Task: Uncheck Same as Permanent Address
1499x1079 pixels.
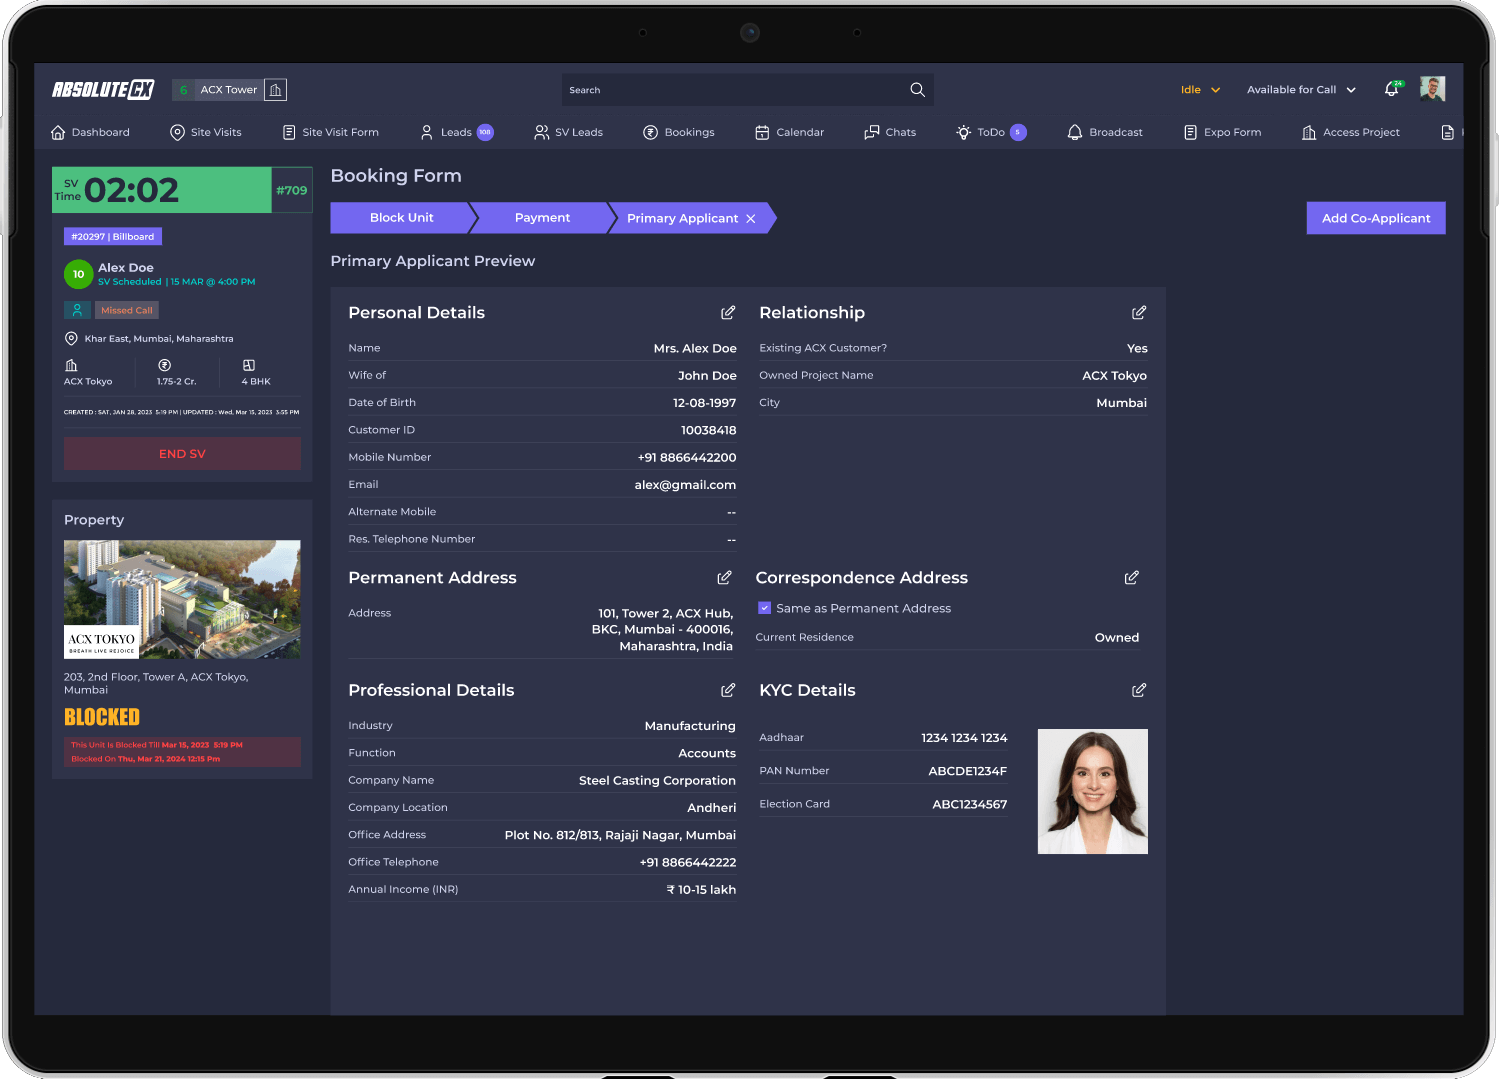Action: [764, 608]
